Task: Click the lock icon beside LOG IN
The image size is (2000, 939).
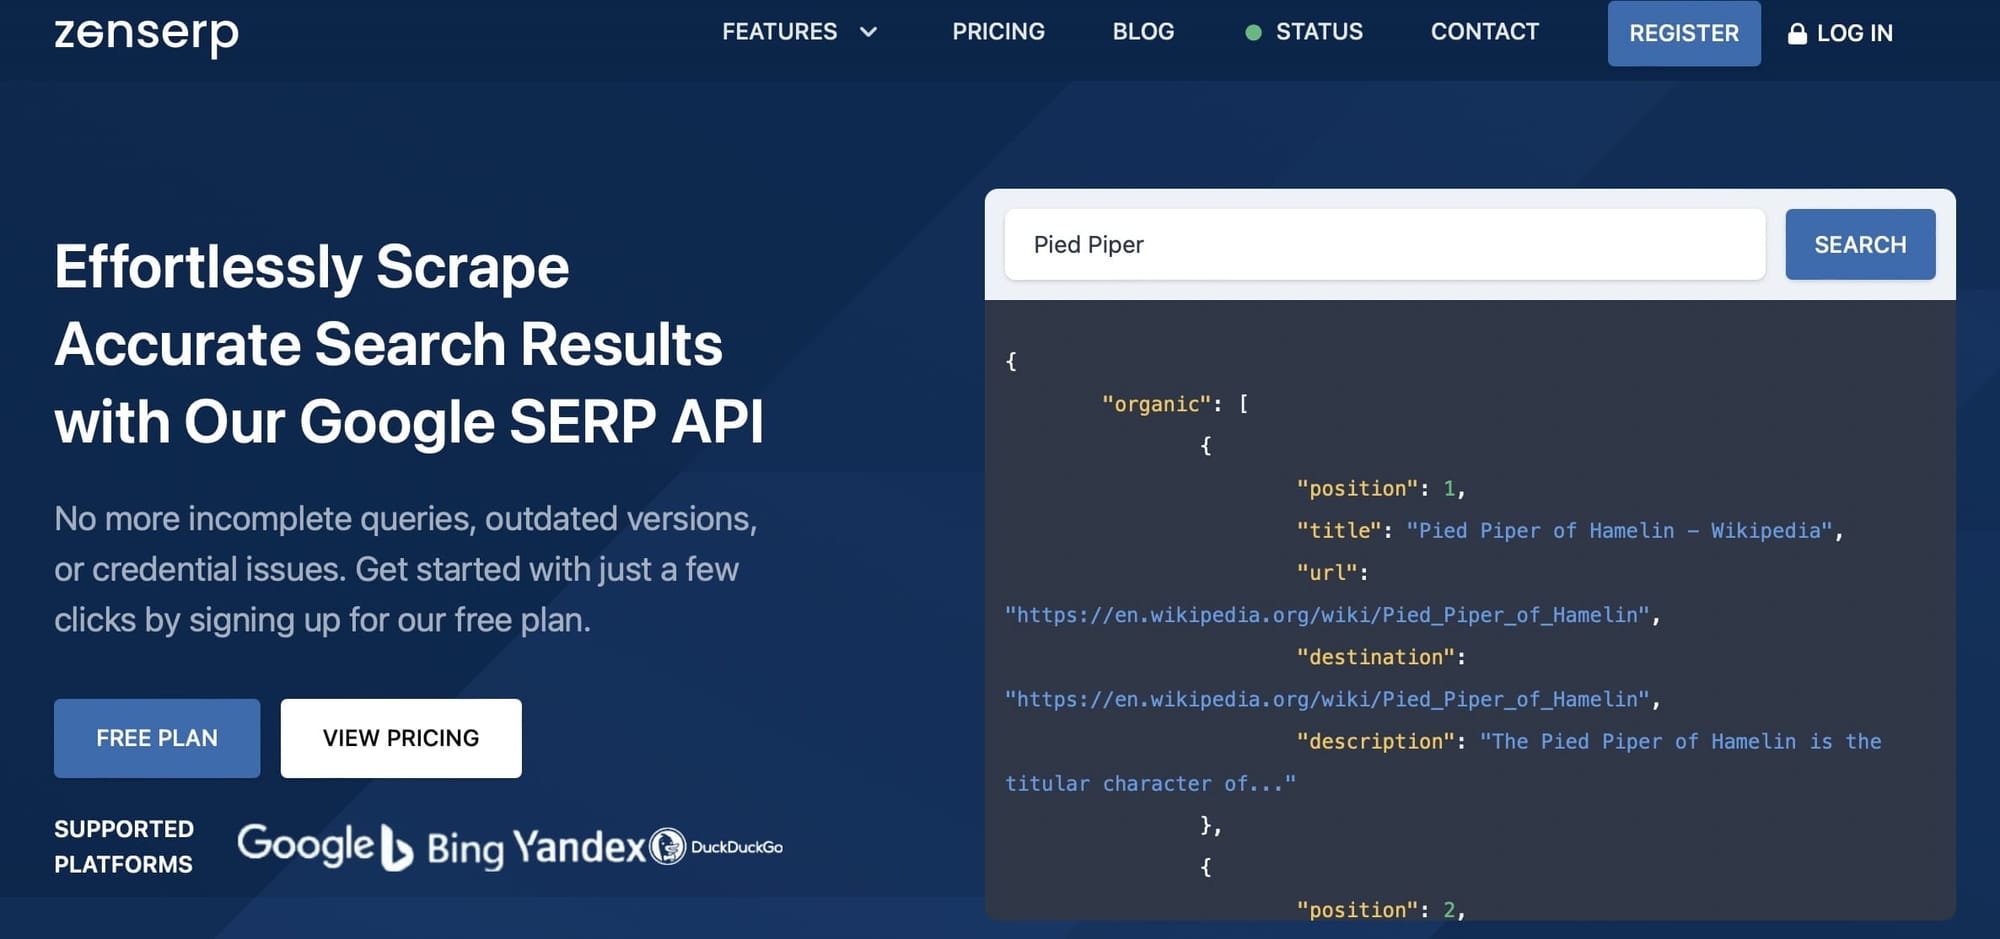Action: (1797, 32)
